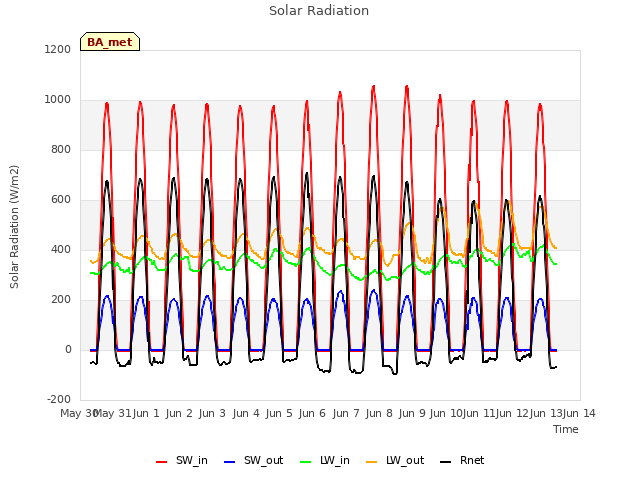
Task: Click the BA_met annotation box
Action: click(110, 42)
